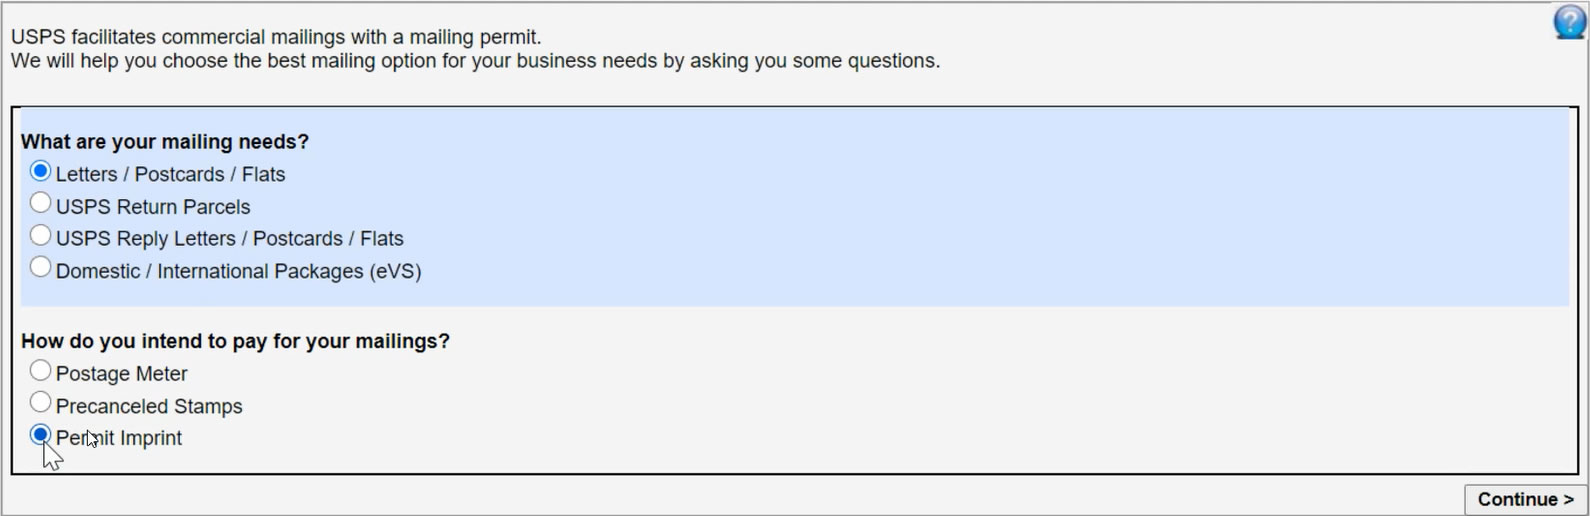
Task: Click the Continue > button
Action: pos(1525,499)
